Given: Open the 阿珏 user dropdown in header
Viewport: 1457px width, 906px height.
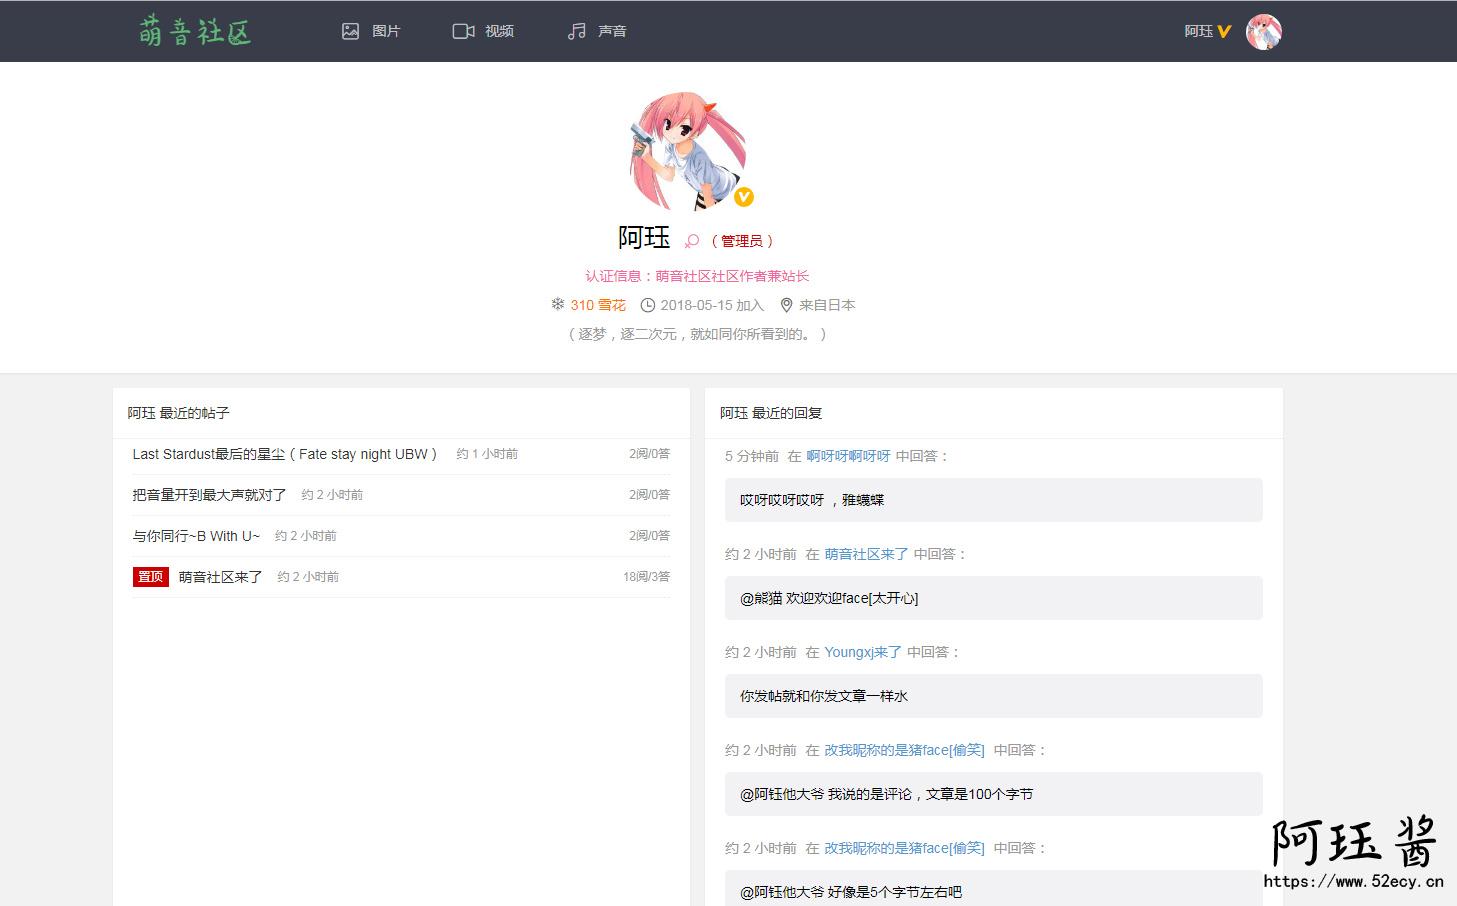Looking at the screenshot, I should click(1207, 31).
